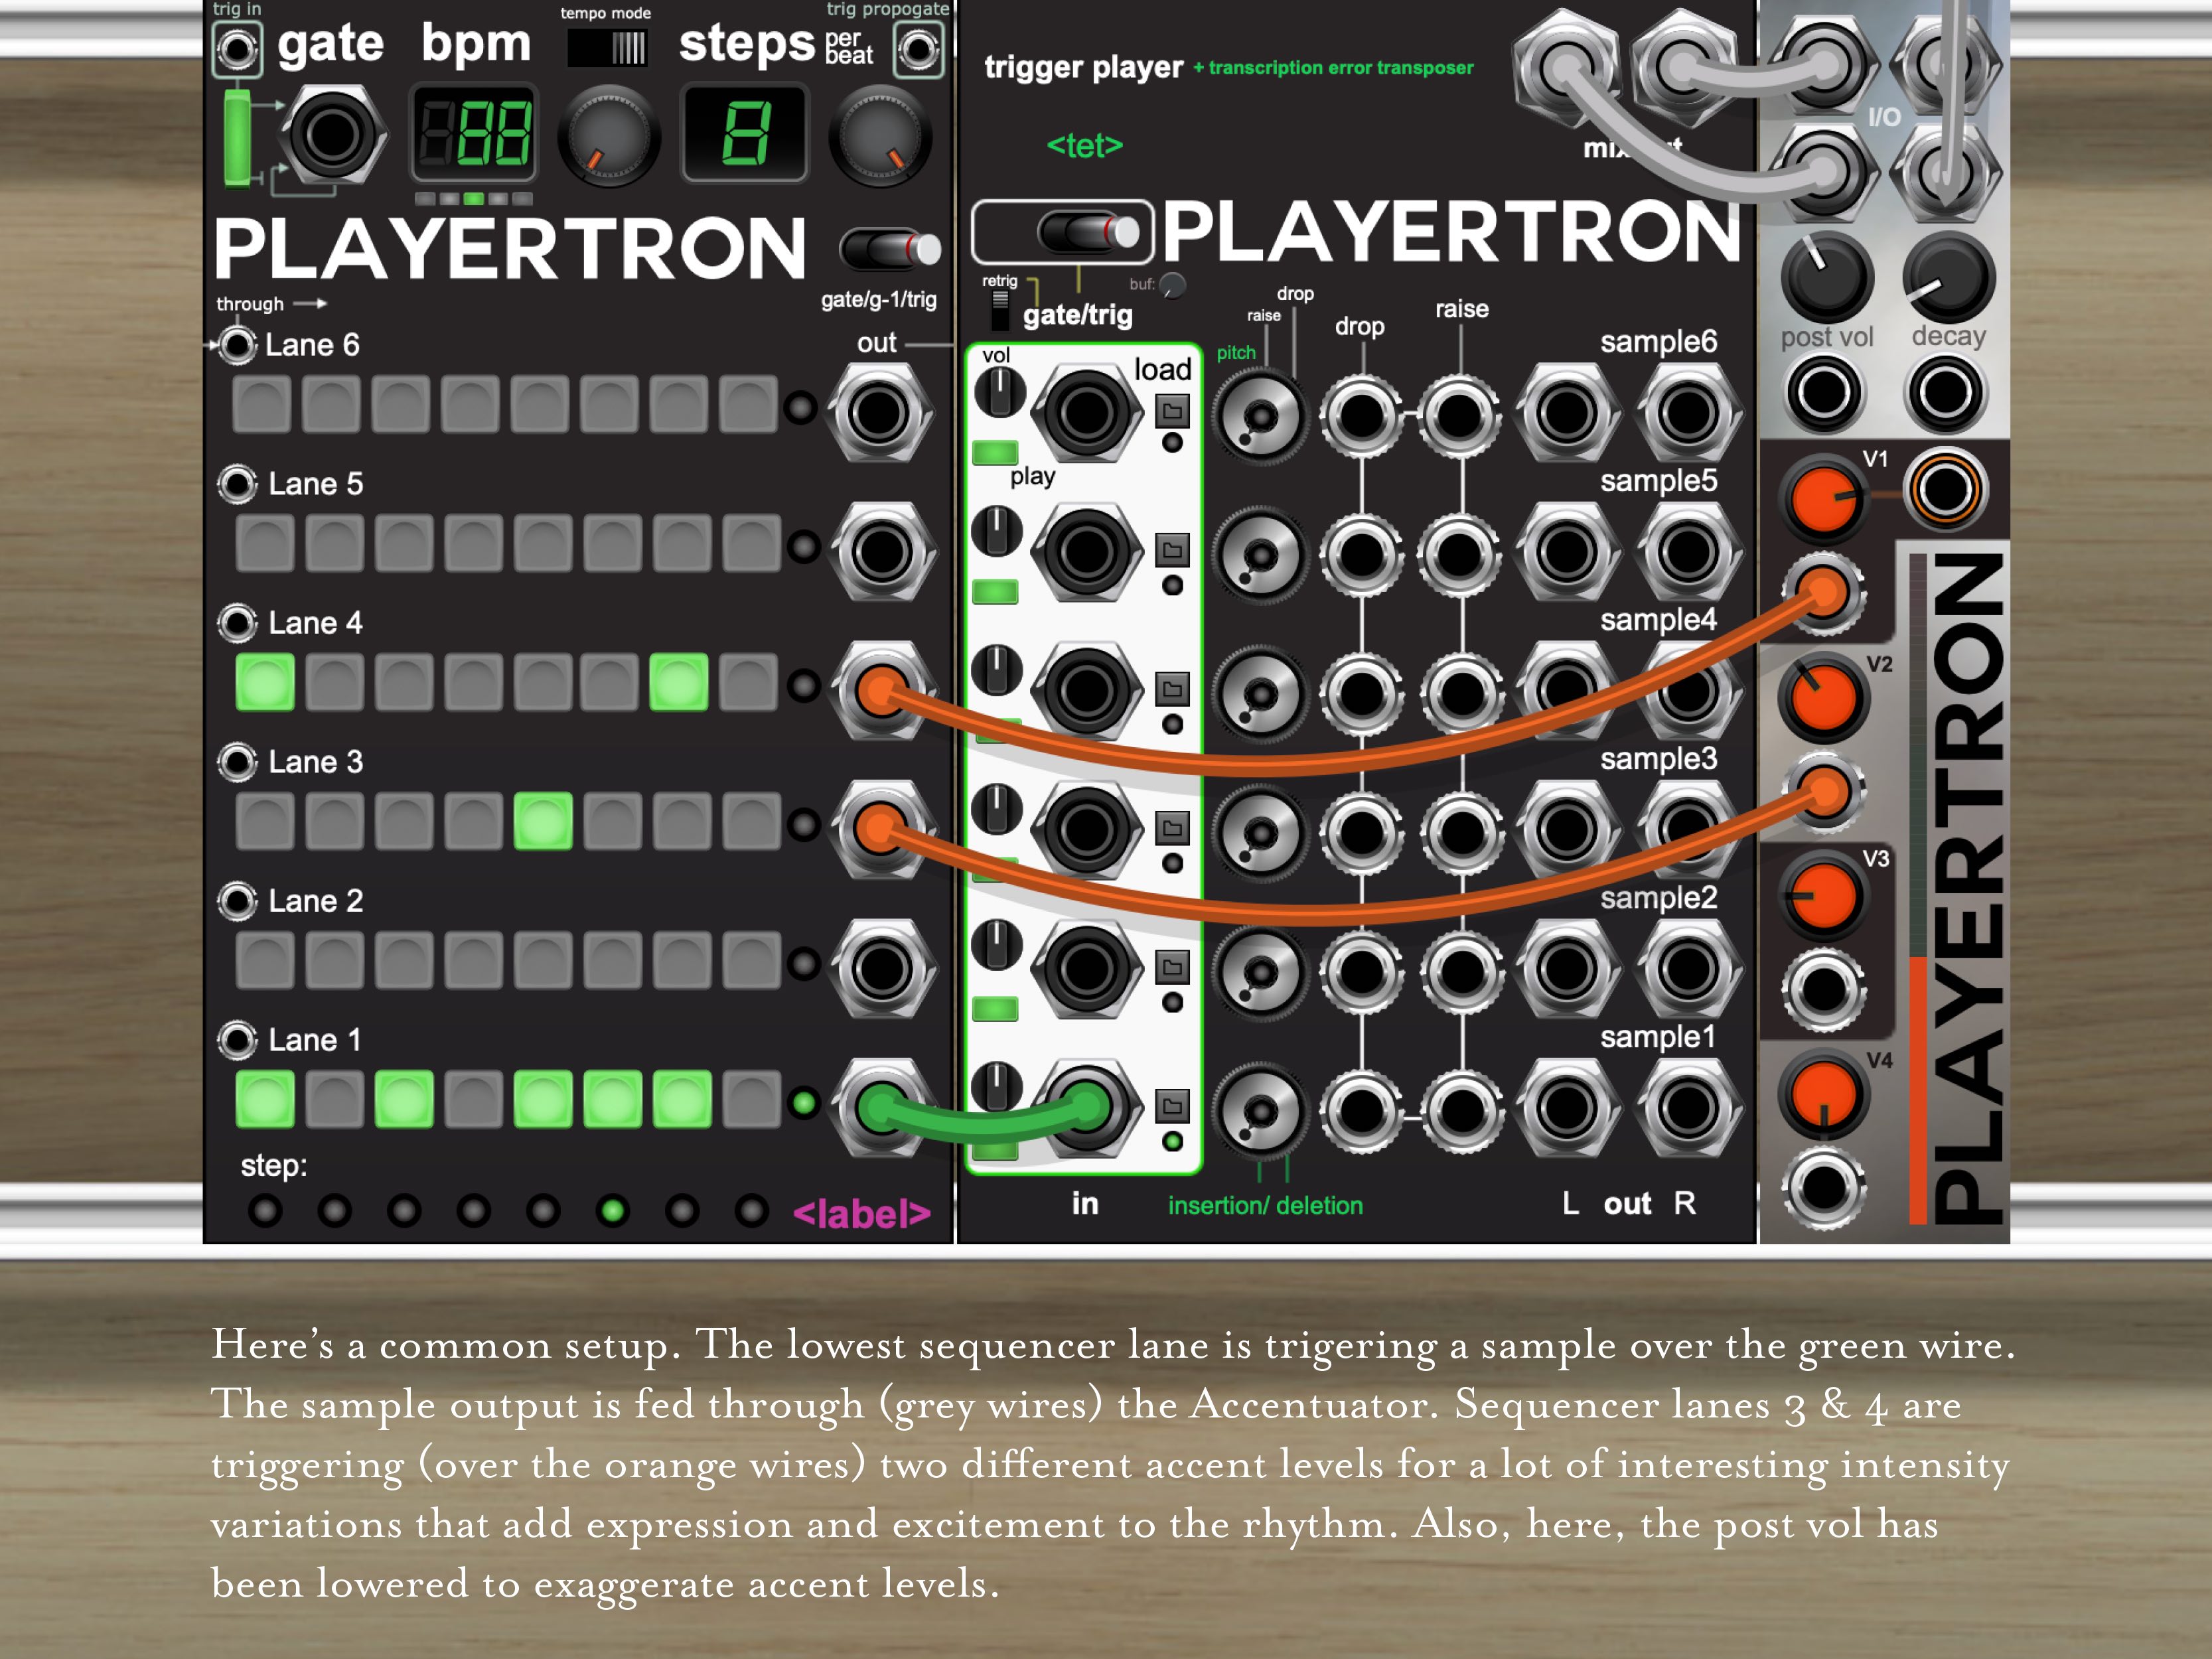The width and height of the screenshot is (2212, 1659).
Task: Click the green sample6 play button
Action: click(x=995, y=453)
